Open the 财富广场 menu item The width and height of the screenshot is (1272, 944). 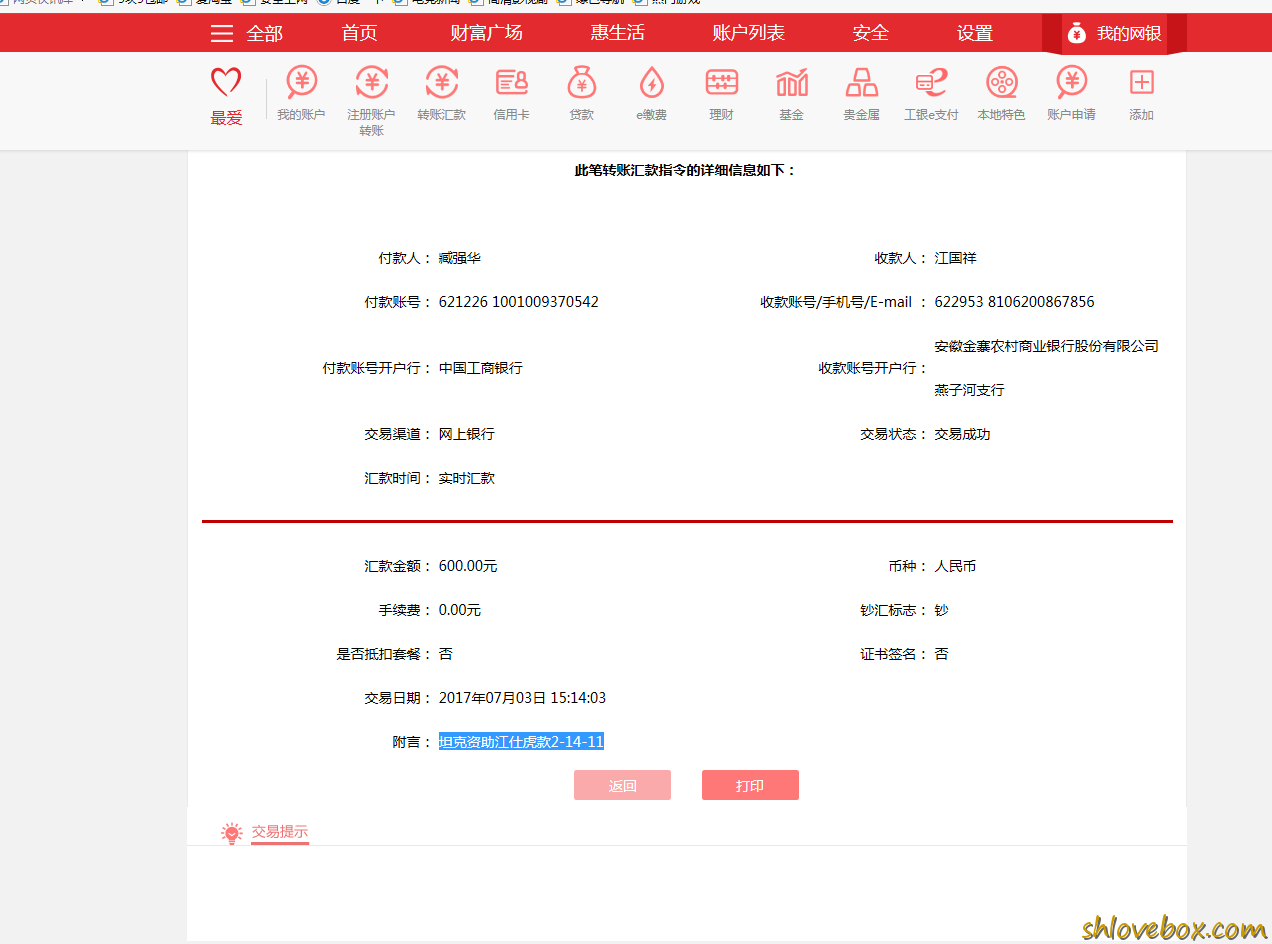486,33
